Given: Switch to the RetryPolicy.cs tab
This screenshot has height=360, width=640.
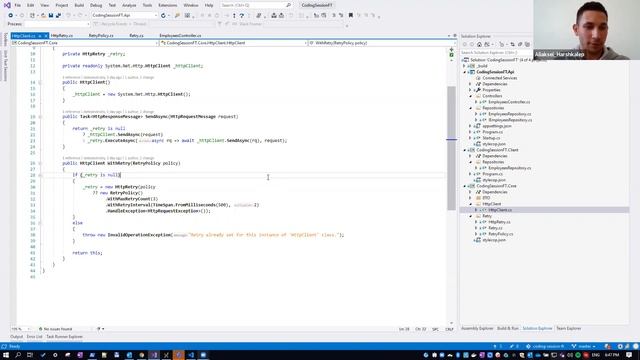Looking at the screenshot, I should pos(101,36).
